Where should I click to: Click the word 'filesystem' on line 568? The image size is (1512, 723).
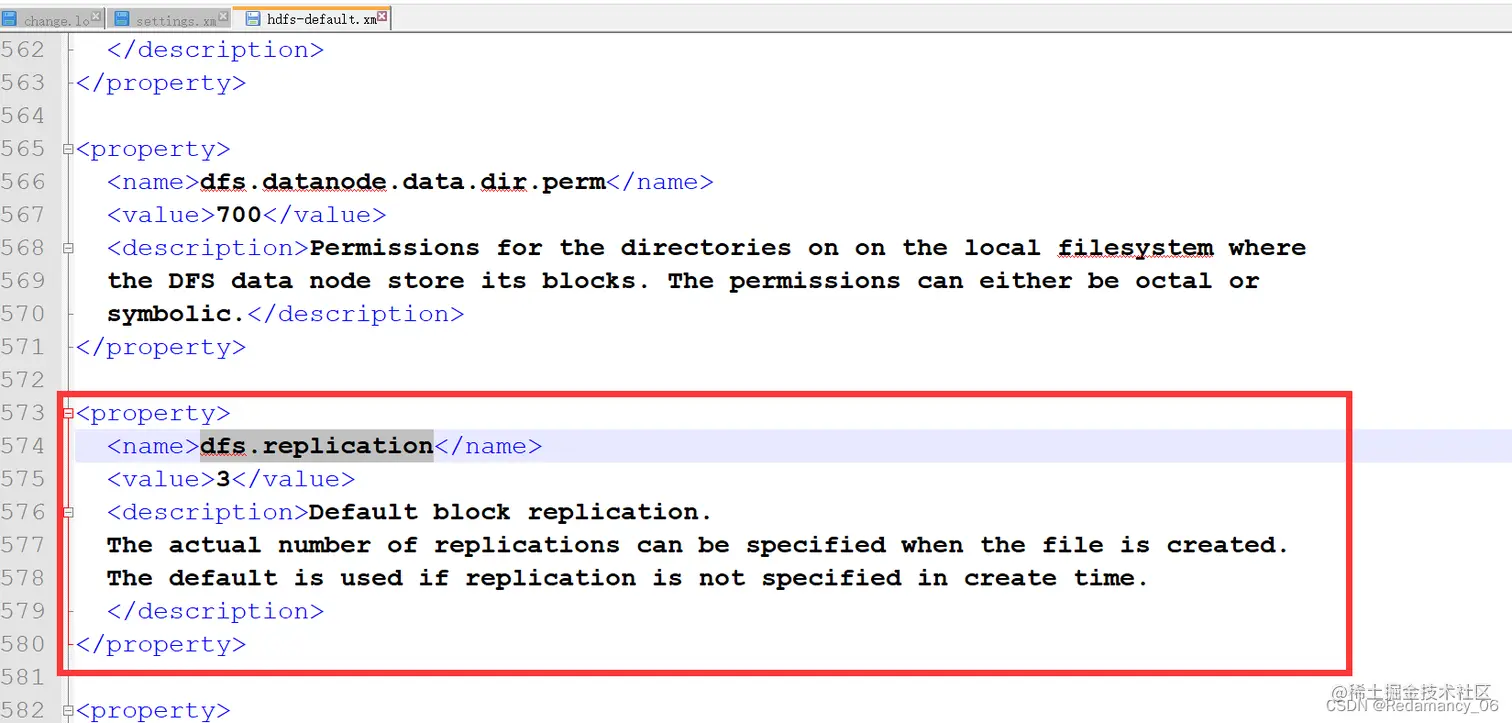pyautogui.click(x=1136, y=248)
